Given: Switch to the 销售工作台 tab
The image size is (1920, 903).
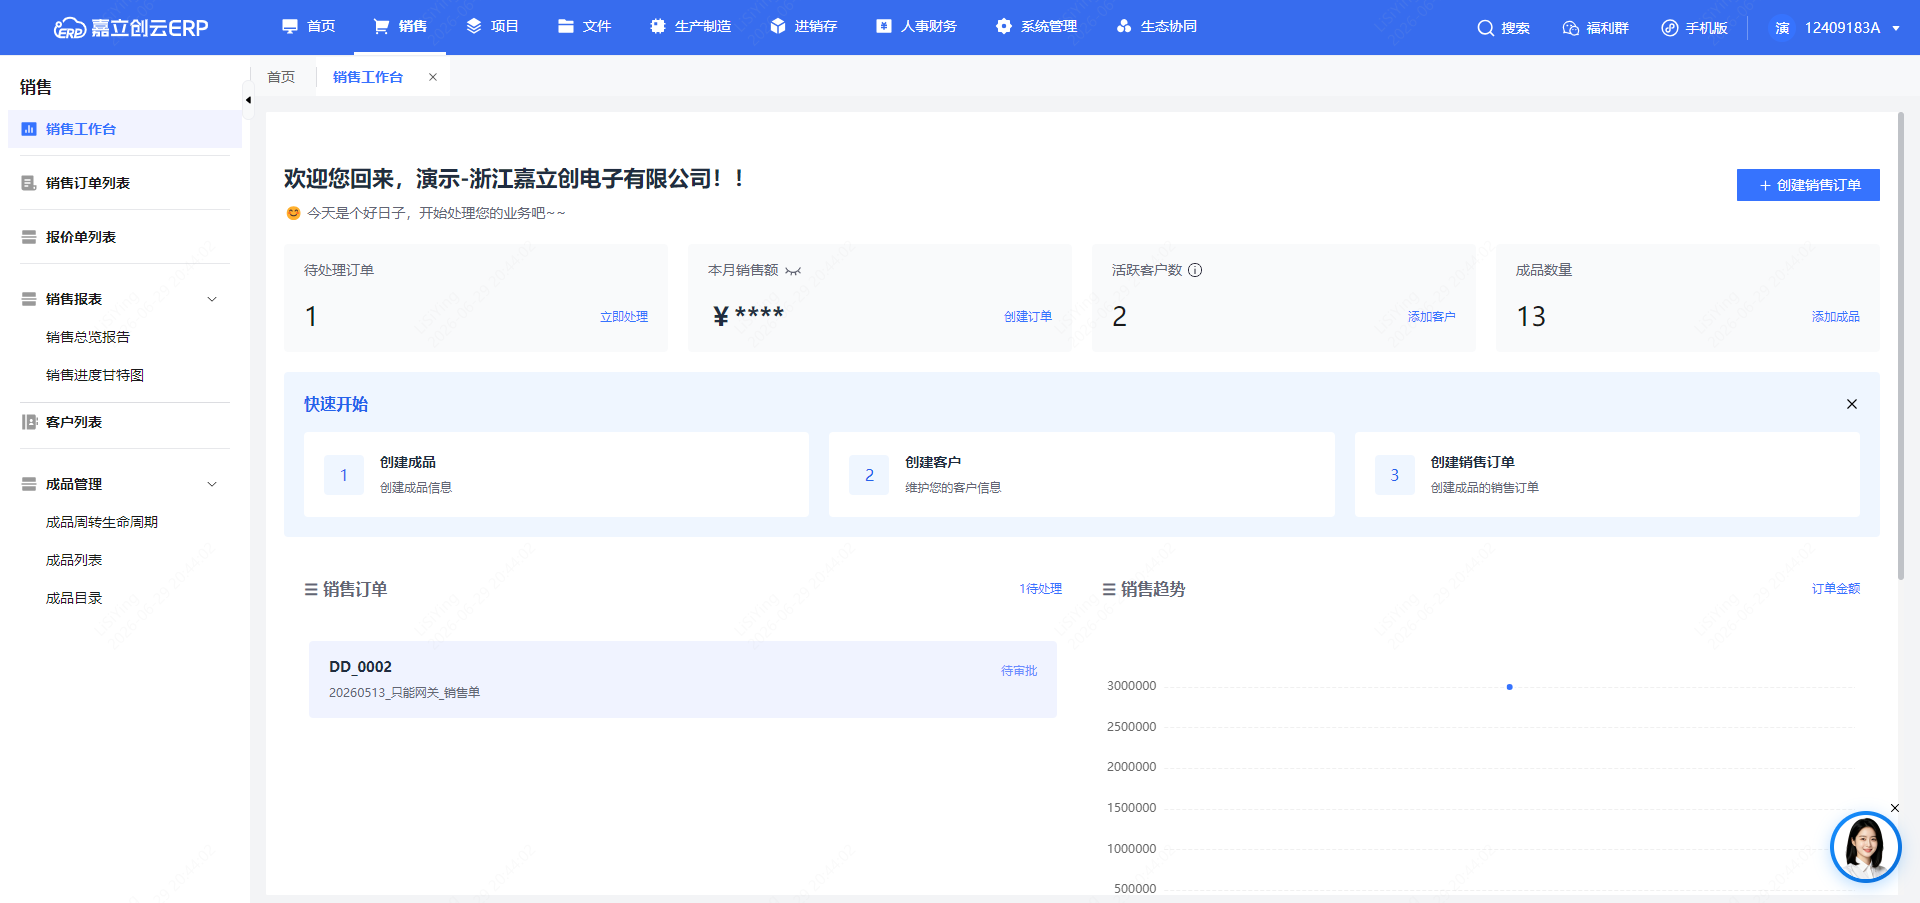Looking at the screenshot, I should coord(368,77).
